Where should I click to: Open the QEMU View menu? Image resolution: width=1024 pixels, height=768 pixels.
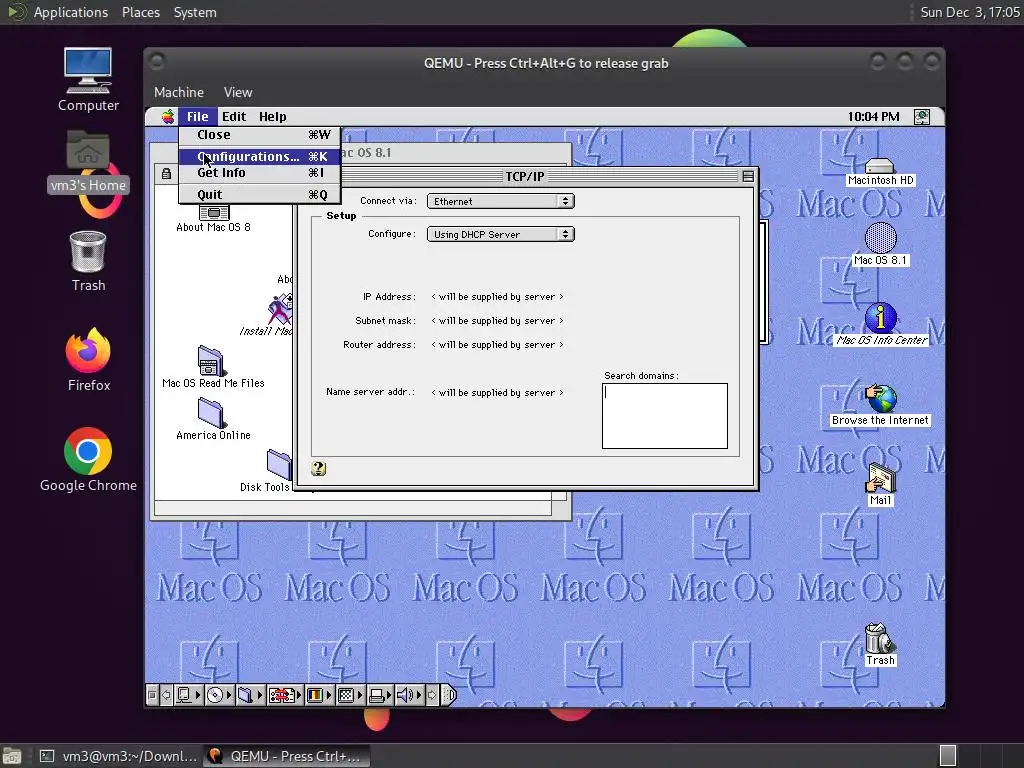click(x=238, y=92)
